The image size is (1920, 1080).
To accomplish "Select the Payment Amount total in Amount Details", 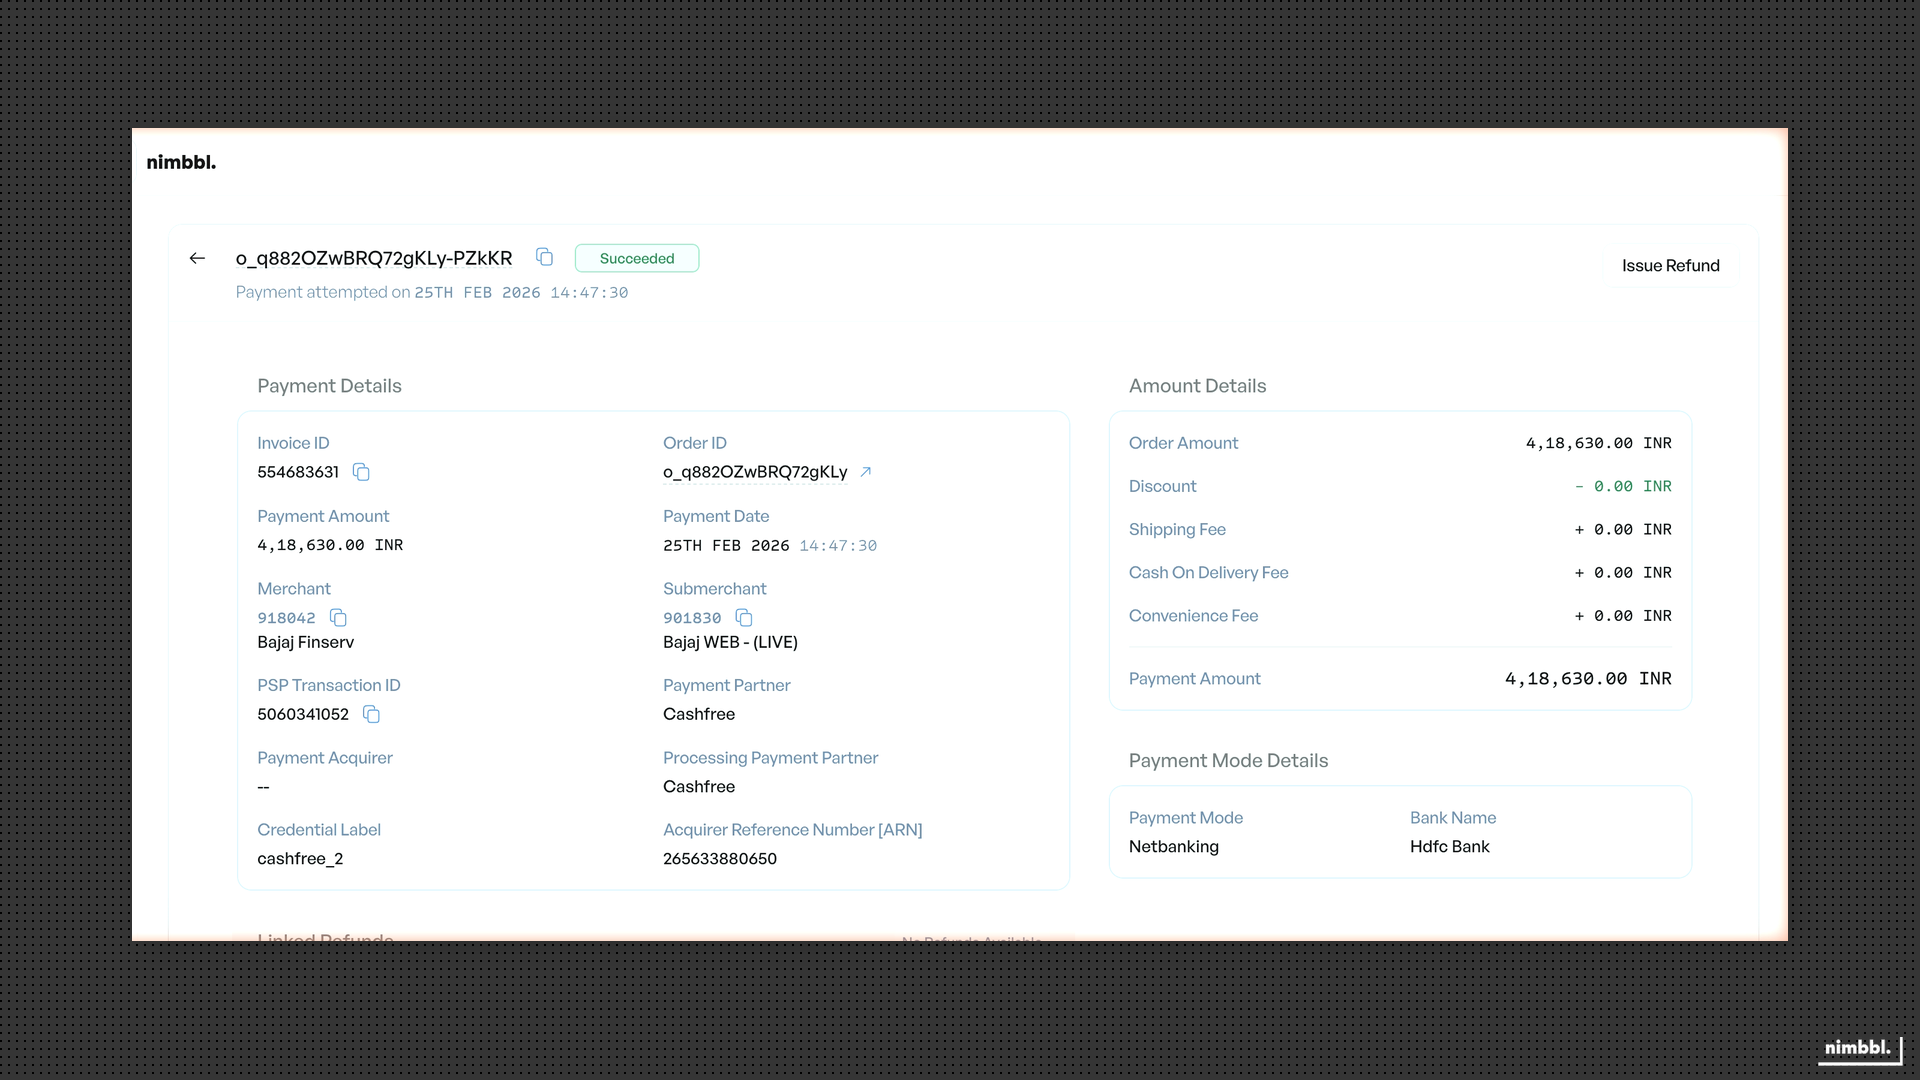I will pyautogui.click(x=1586, y=679).
